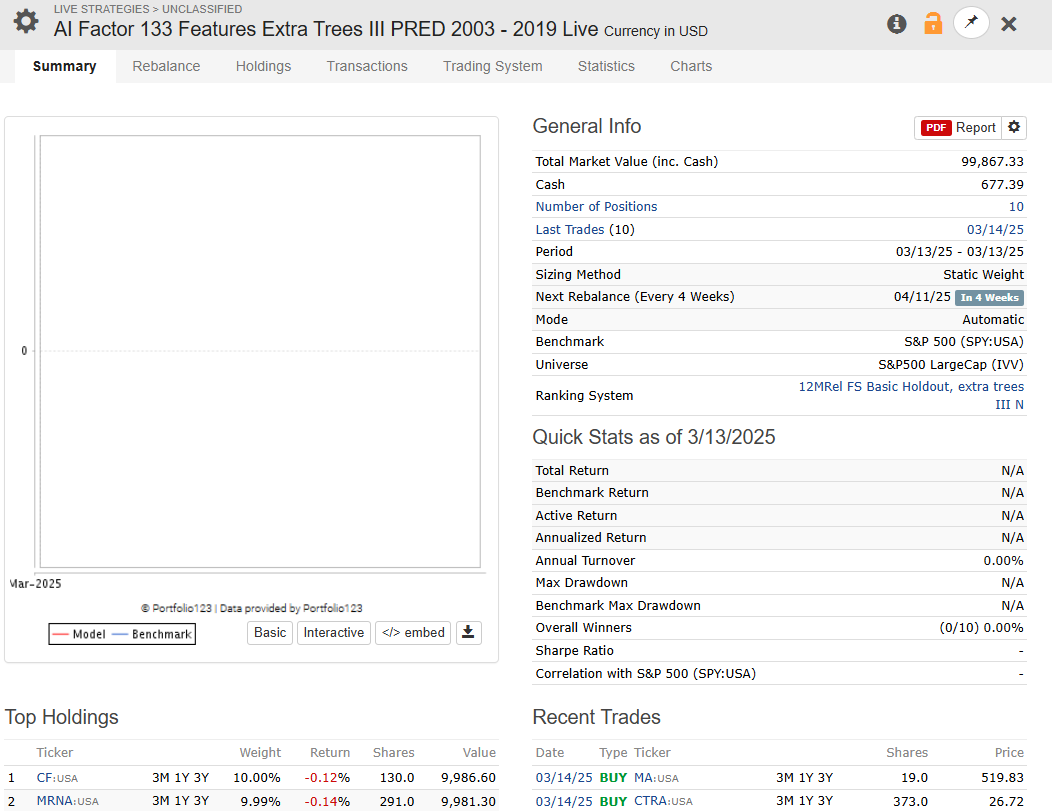Open the MA:USA ticker in Recent Trades
The image size is (1052, 811).
pyautogui.click(x=656, y=778)
